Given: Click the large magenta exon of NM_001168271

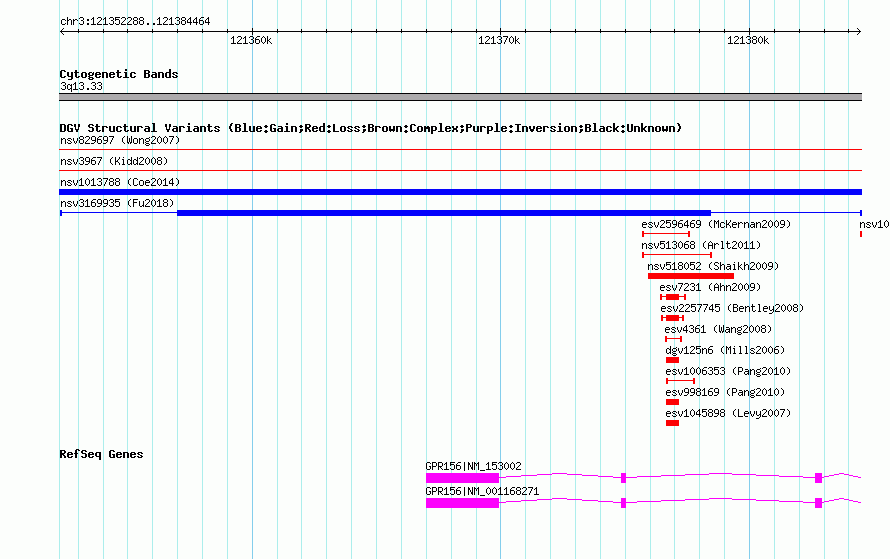Looking at the screenshot, I should 463,503.
